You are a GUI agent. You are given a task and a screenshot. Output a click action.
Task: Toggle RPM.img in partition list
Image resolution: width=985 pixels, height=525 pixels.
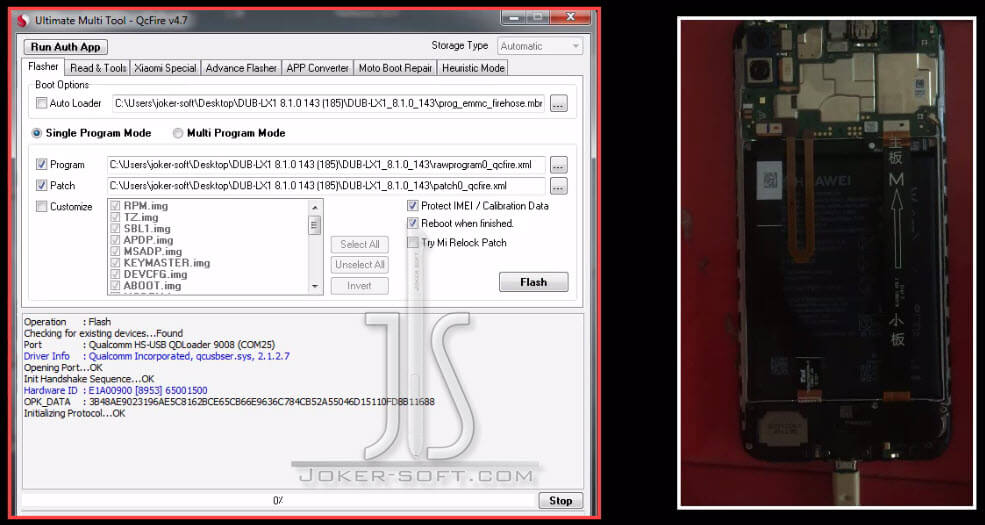tap(116, 205)
